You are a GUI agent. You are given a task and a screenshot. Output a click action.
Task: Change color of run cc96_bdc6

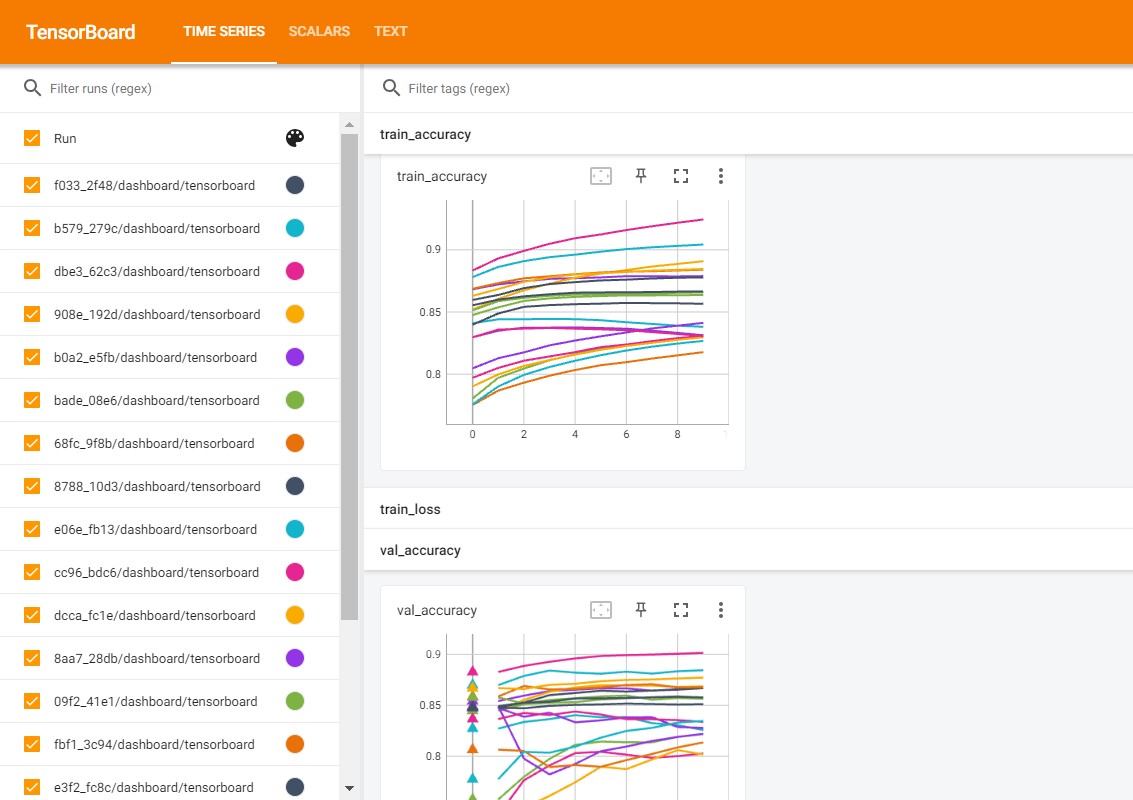[295, 572]
